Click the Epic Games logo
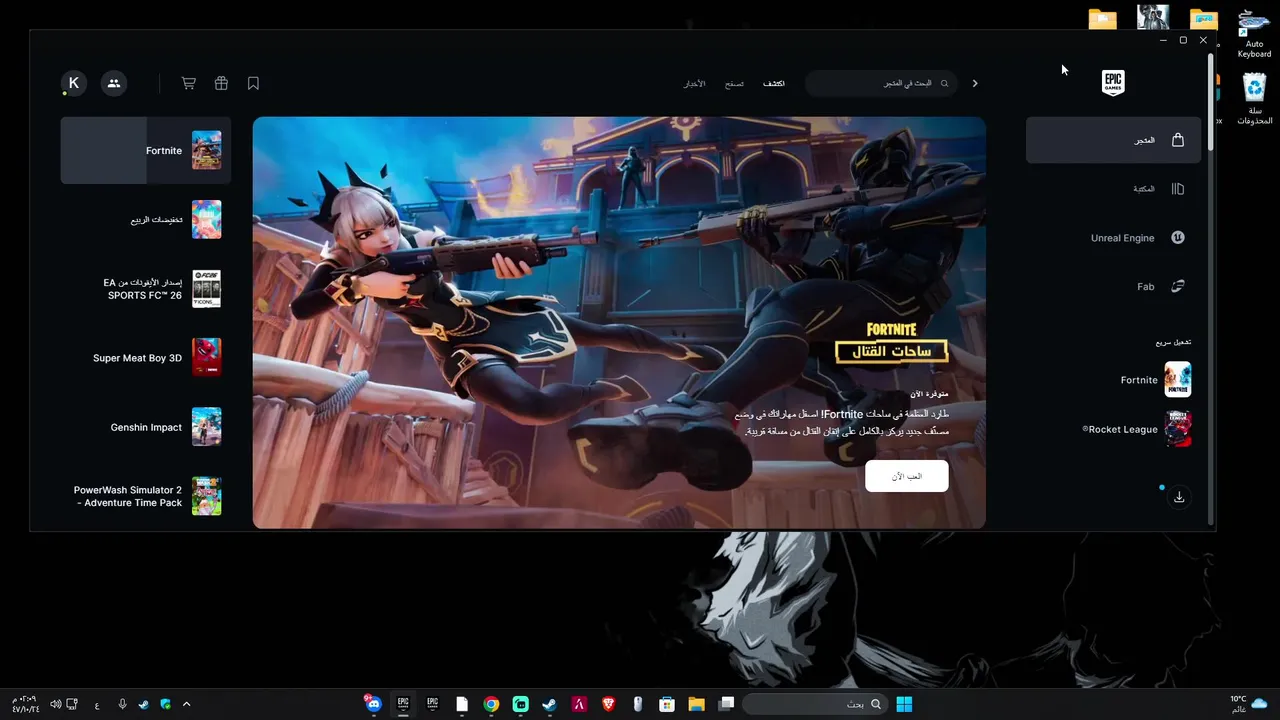The height and width of the screenshot is (720, 1280). point(1113,83)
